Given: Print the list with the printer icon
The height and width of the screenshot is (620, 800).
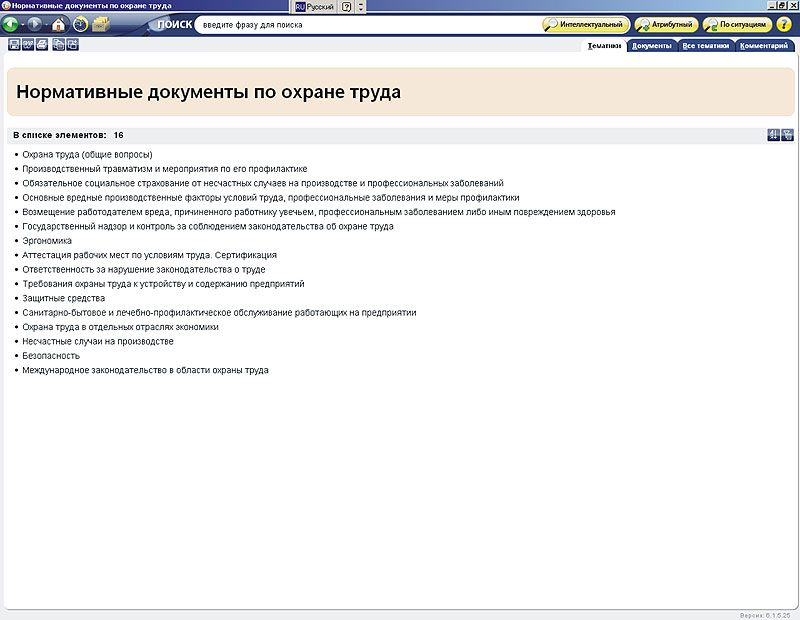Looking at the screenshot, I should click(x=42, y=45).
